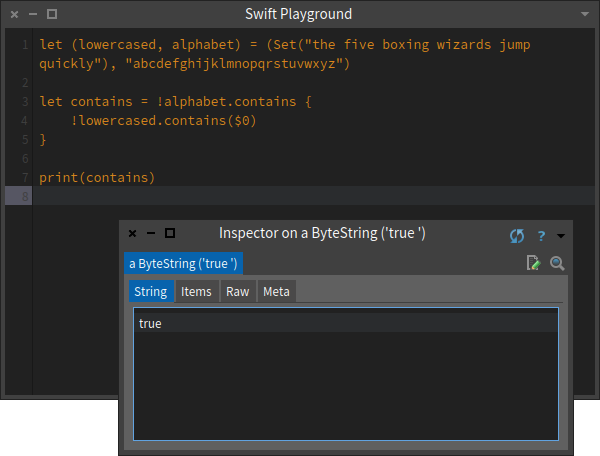The image size is (600, 456).
Task: Click the refresh icon in Inspector window
Action: click(517, 236)
